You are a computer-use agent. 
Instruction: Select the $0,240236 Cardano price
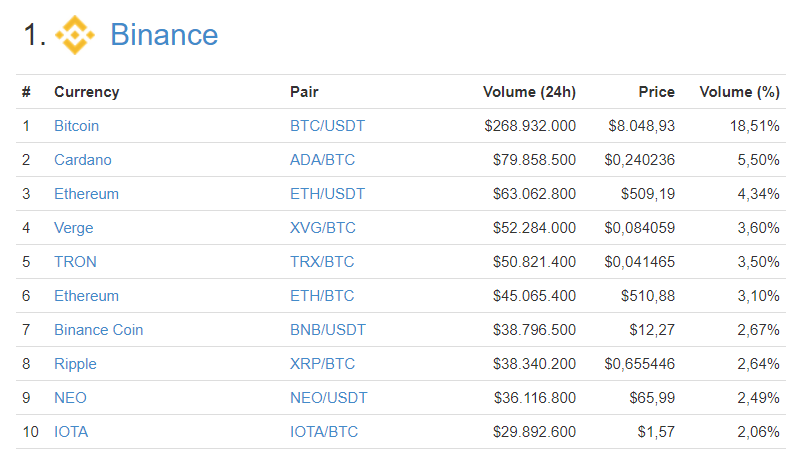[x=640, y=160]
